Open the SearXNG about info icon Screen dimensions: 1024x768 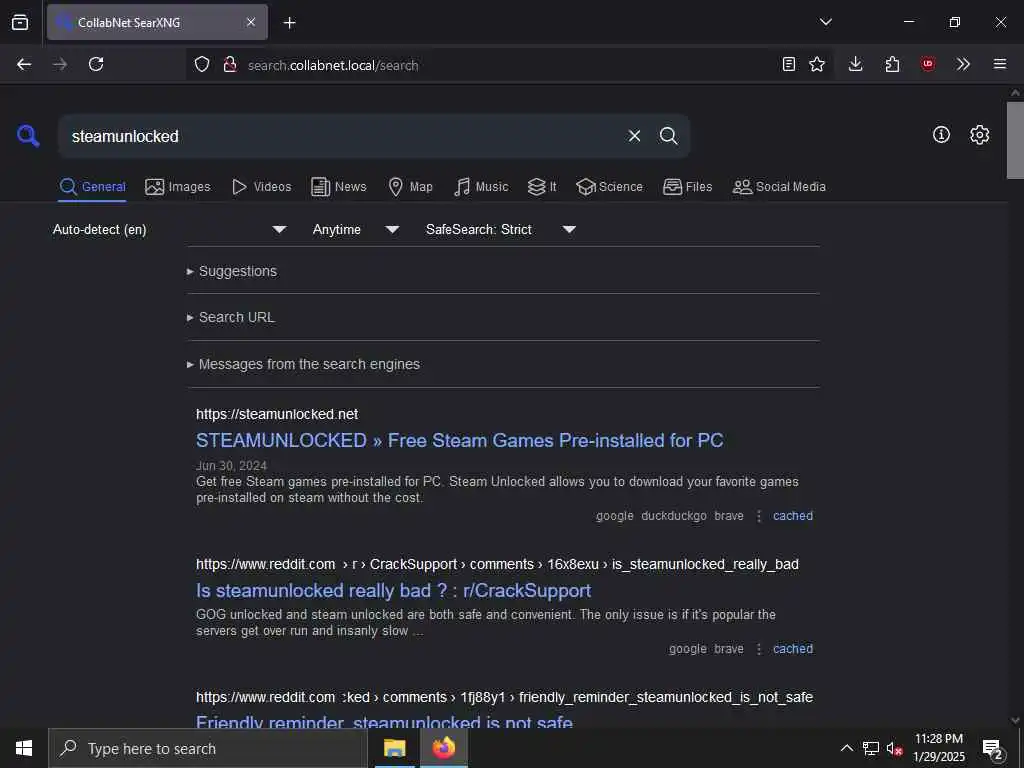click(941, 135)
